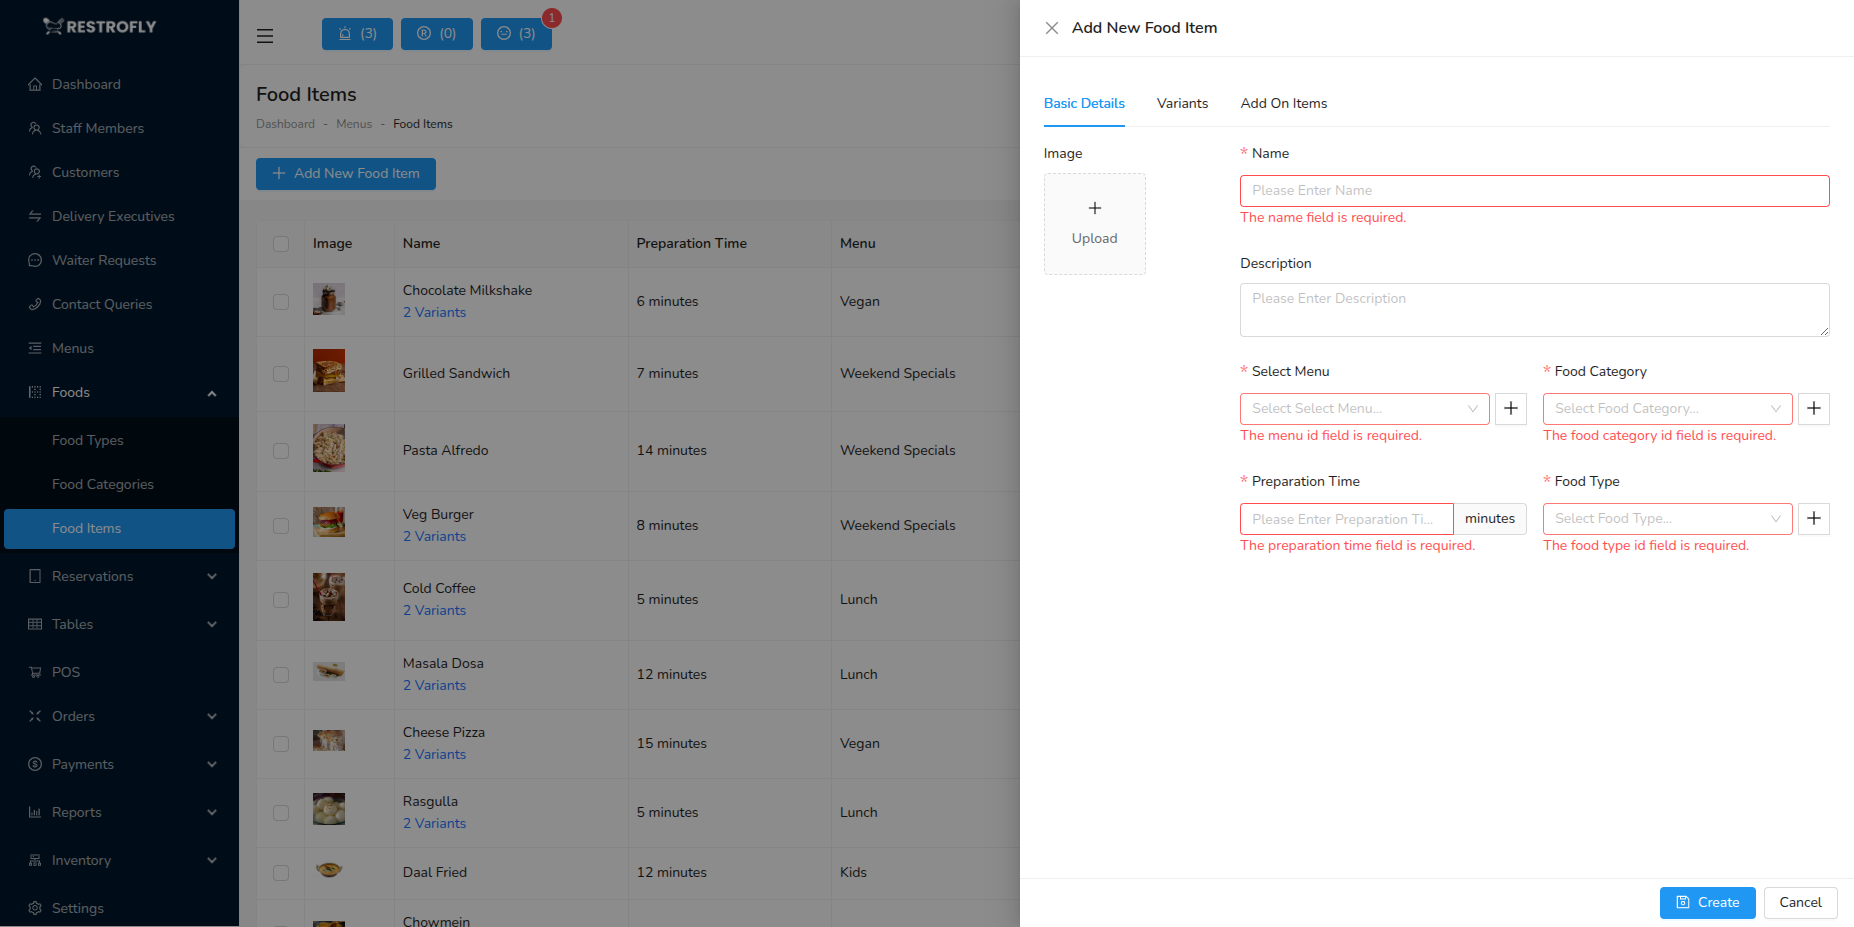Expand the Reservations sidebar section

point(120,576)
